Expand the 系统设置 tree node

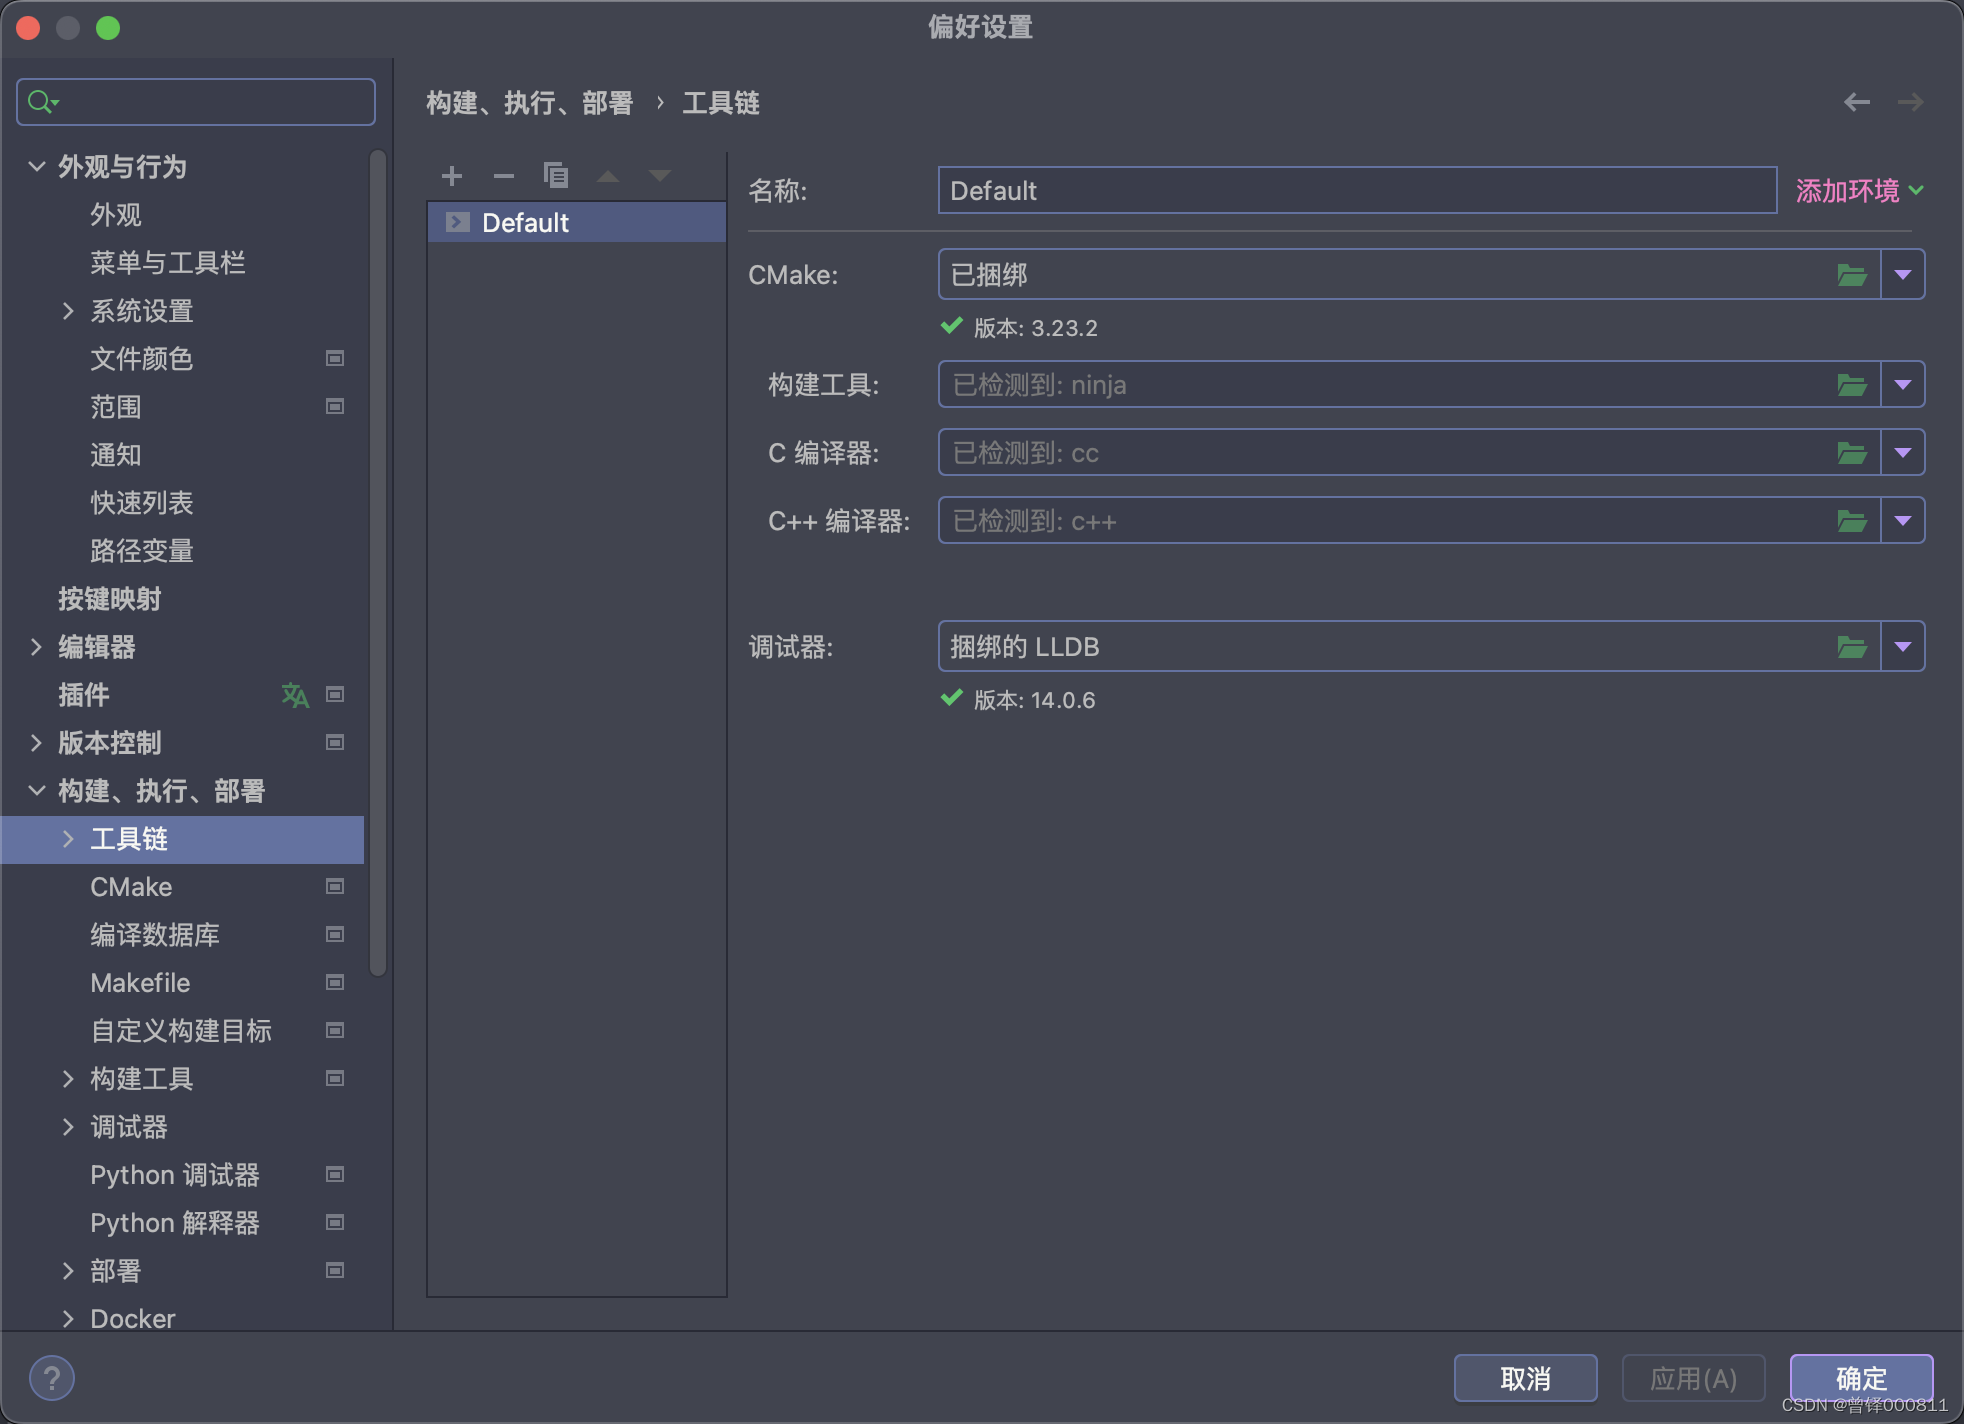(67, 311)
